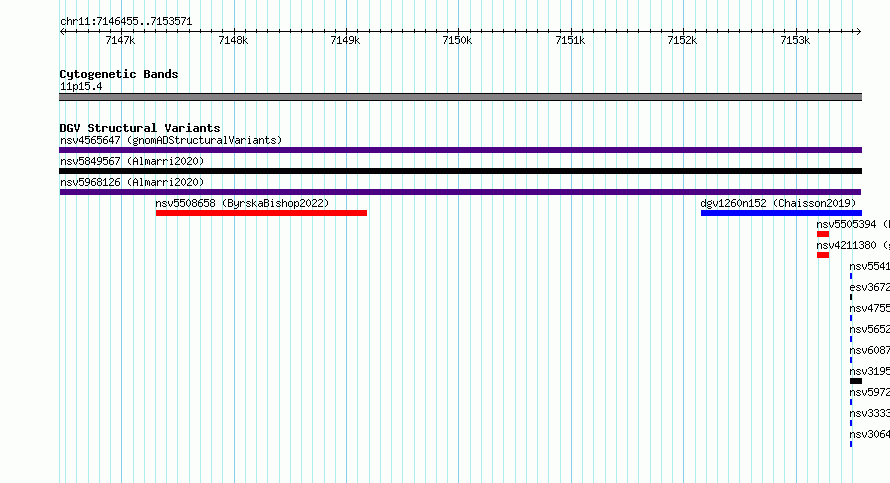Open nsv5849567 (Almarri2020) label
Viewport: 890px width, 483px height.
click(x=132, y=161)
